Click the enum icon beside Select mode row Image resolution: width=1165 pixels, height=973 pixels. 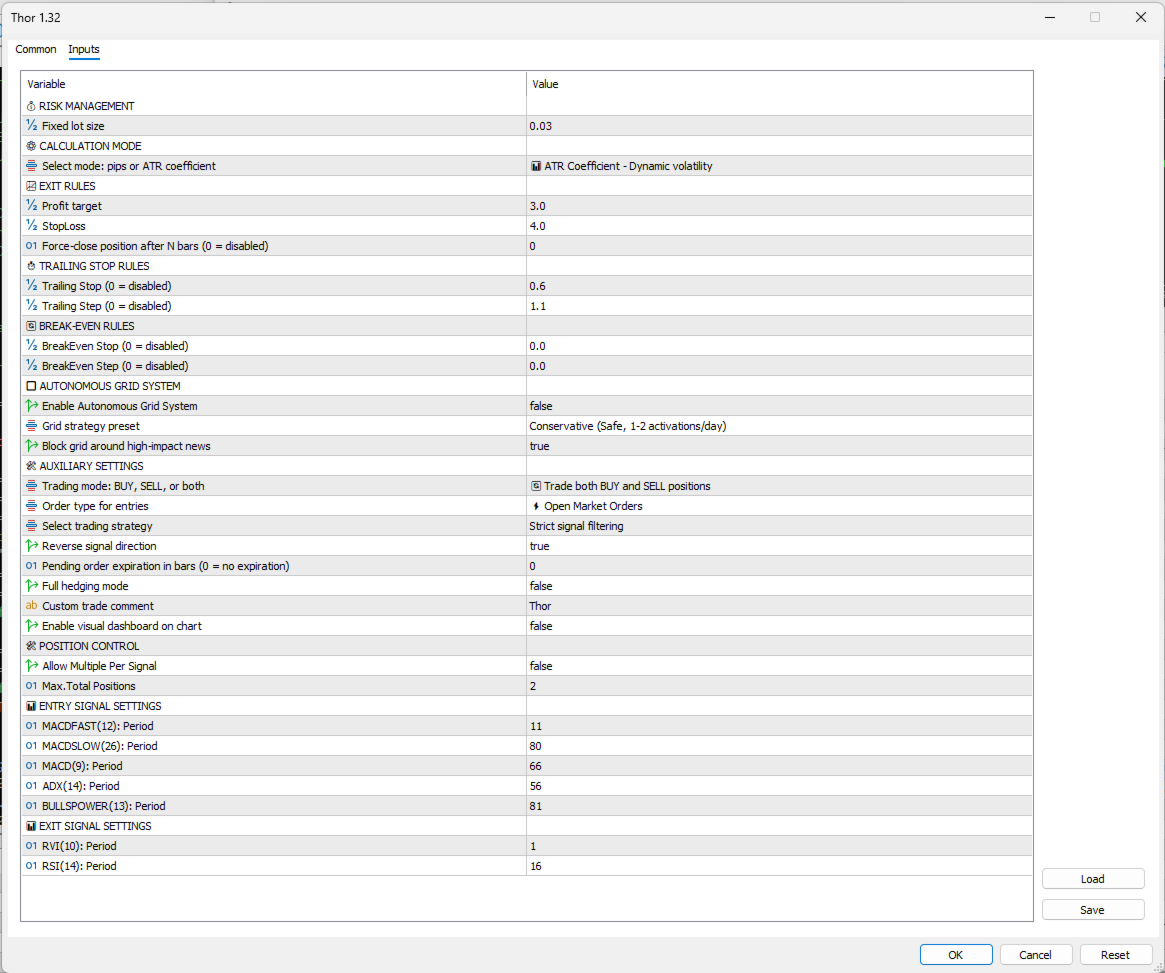coord(31,166)
